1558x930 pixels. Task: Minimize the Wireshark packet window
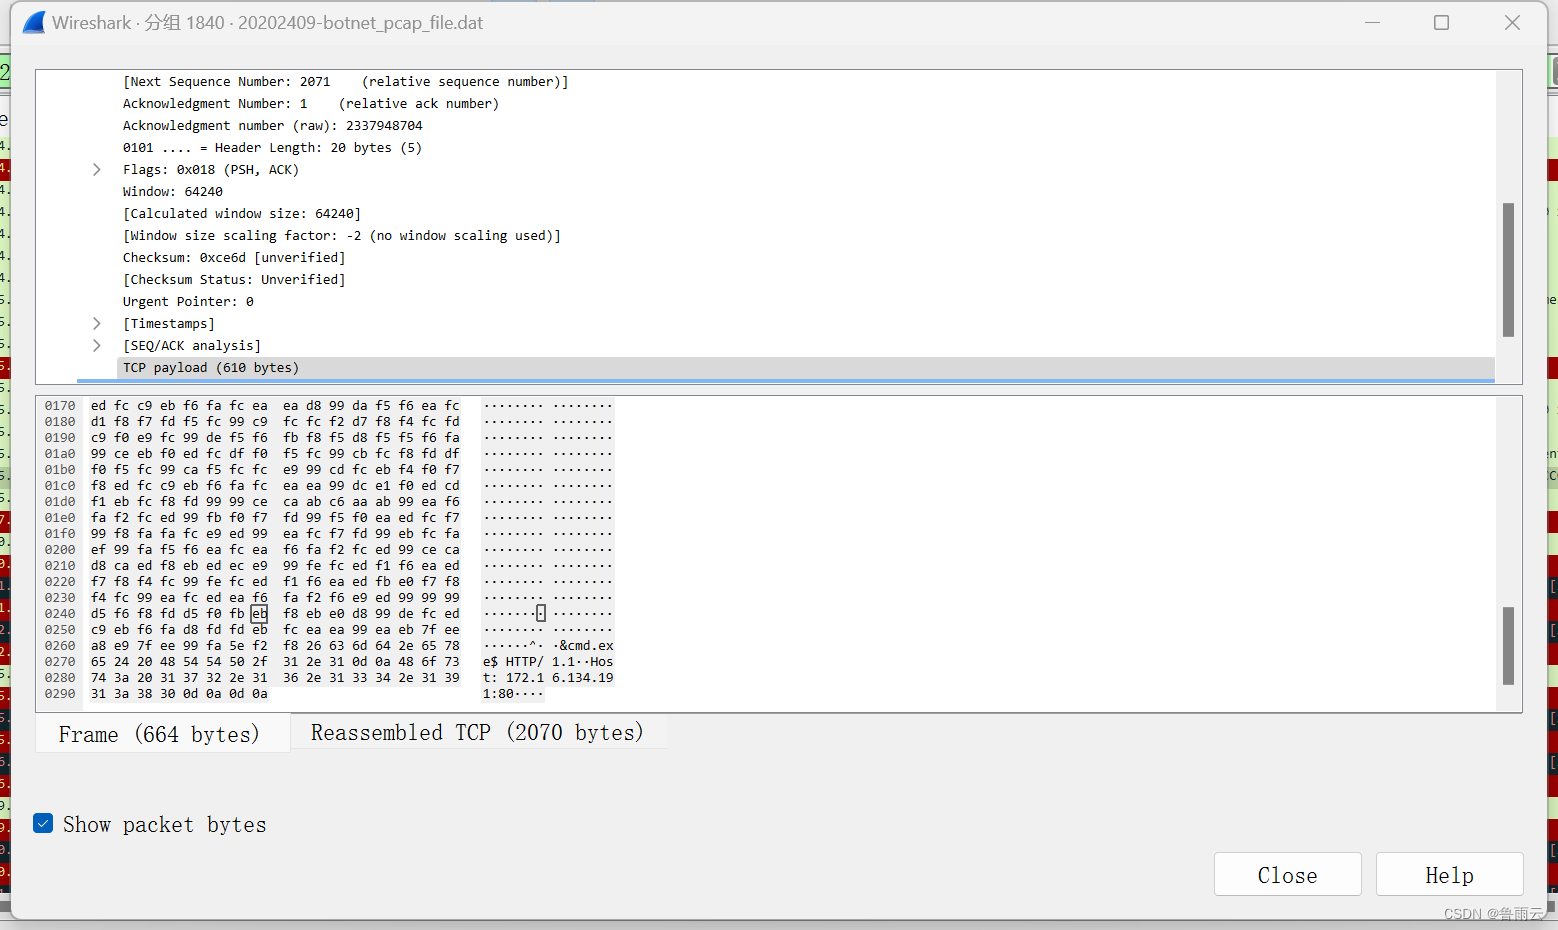pyautogui.click(x=1373, y=22)
